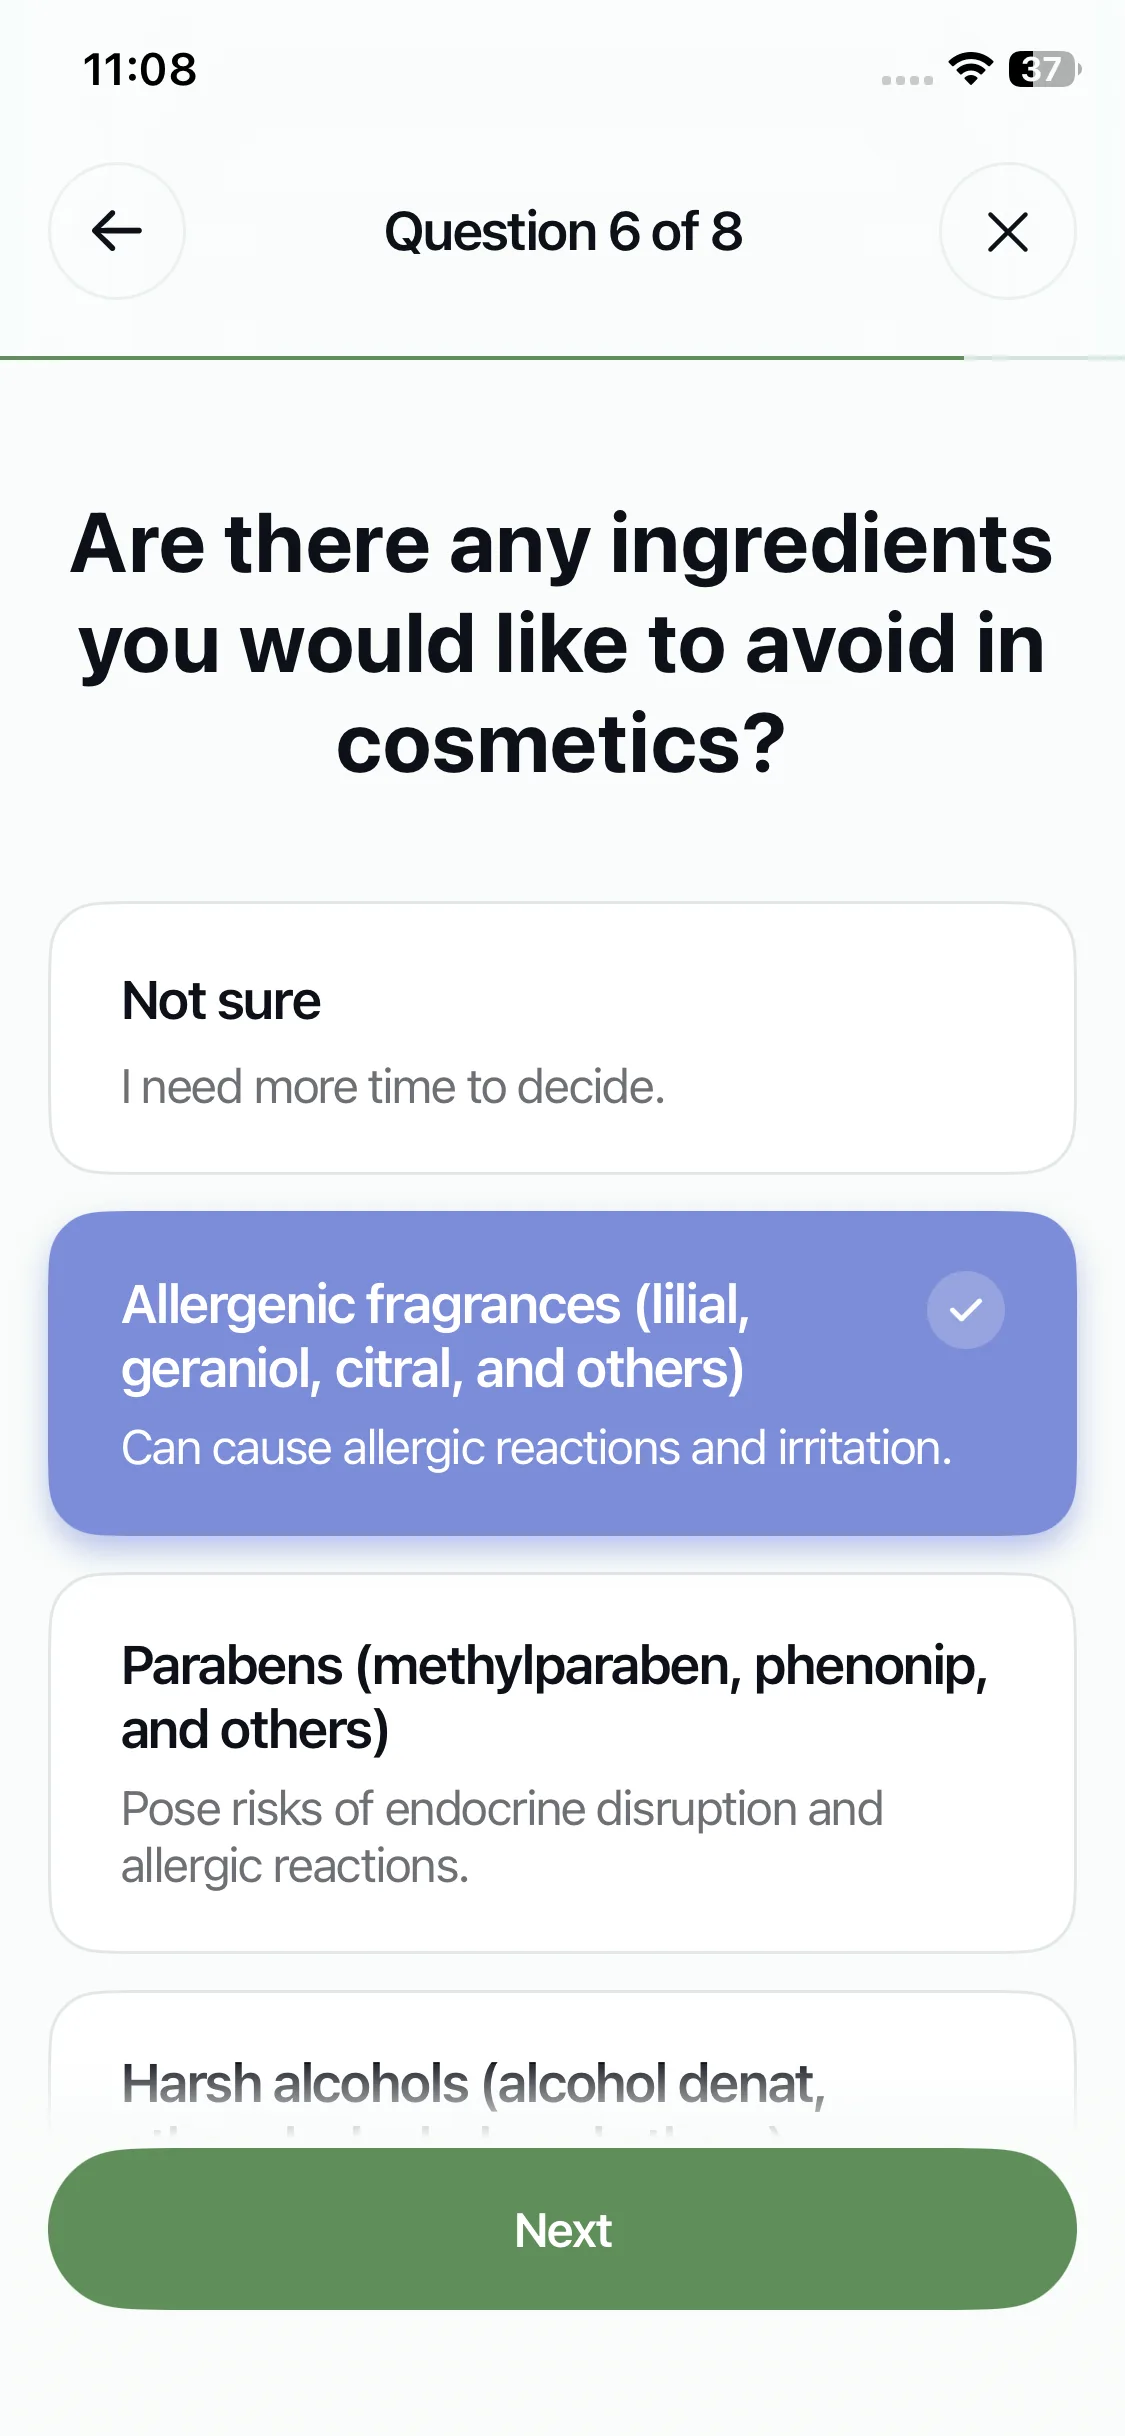Tap the Wi-Fi status icon
This screenshot has width=1125, height=2436.
[969, 69]
